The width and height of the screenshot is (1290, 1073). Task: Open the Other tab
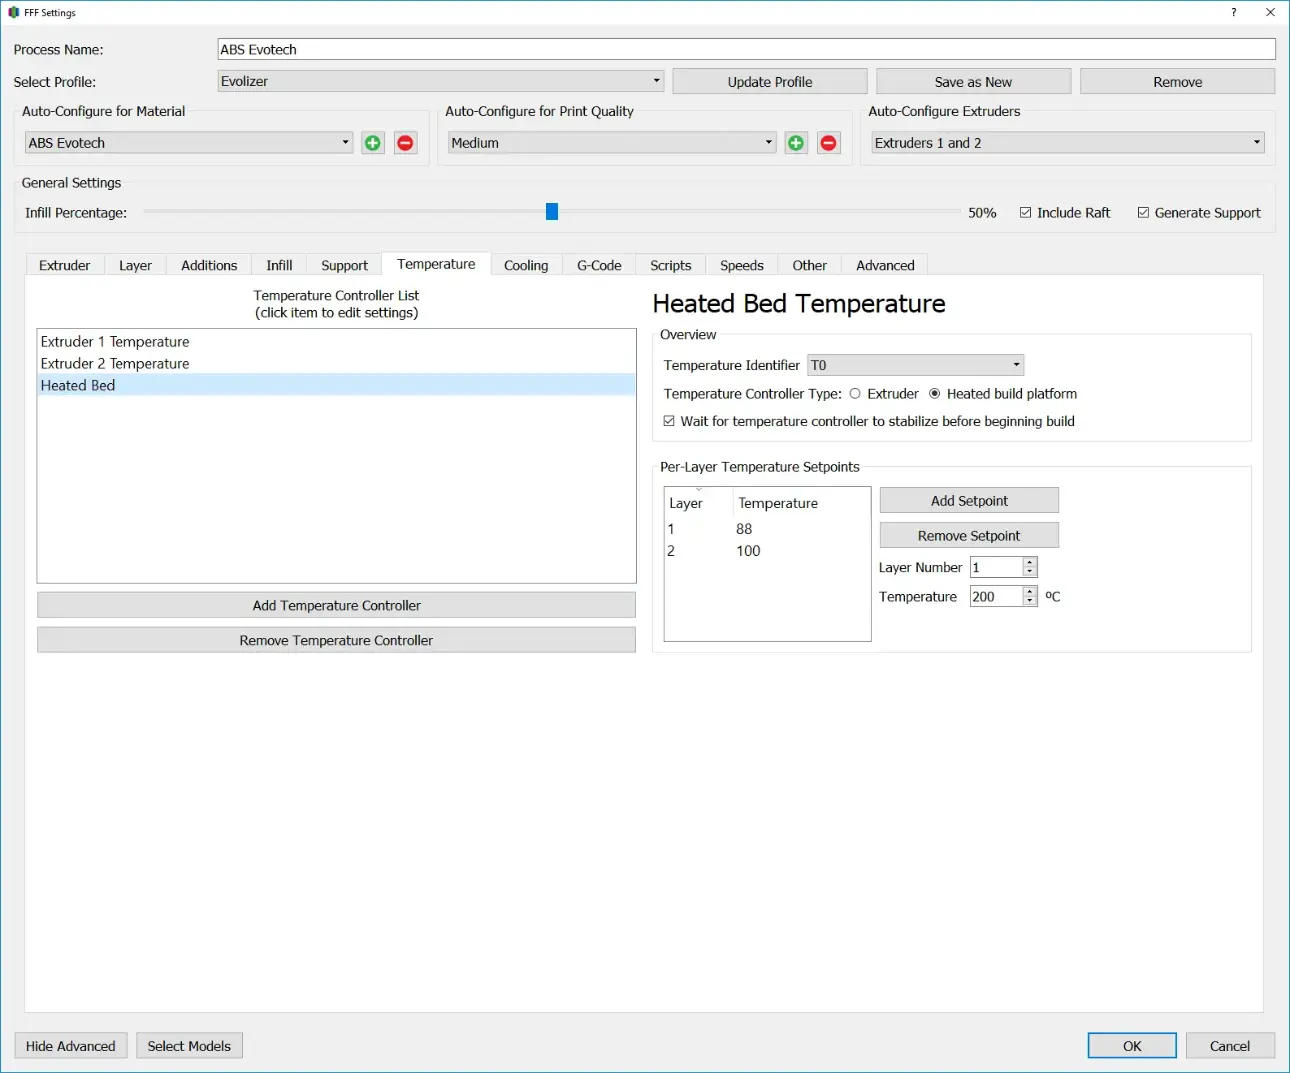[810, 265]
